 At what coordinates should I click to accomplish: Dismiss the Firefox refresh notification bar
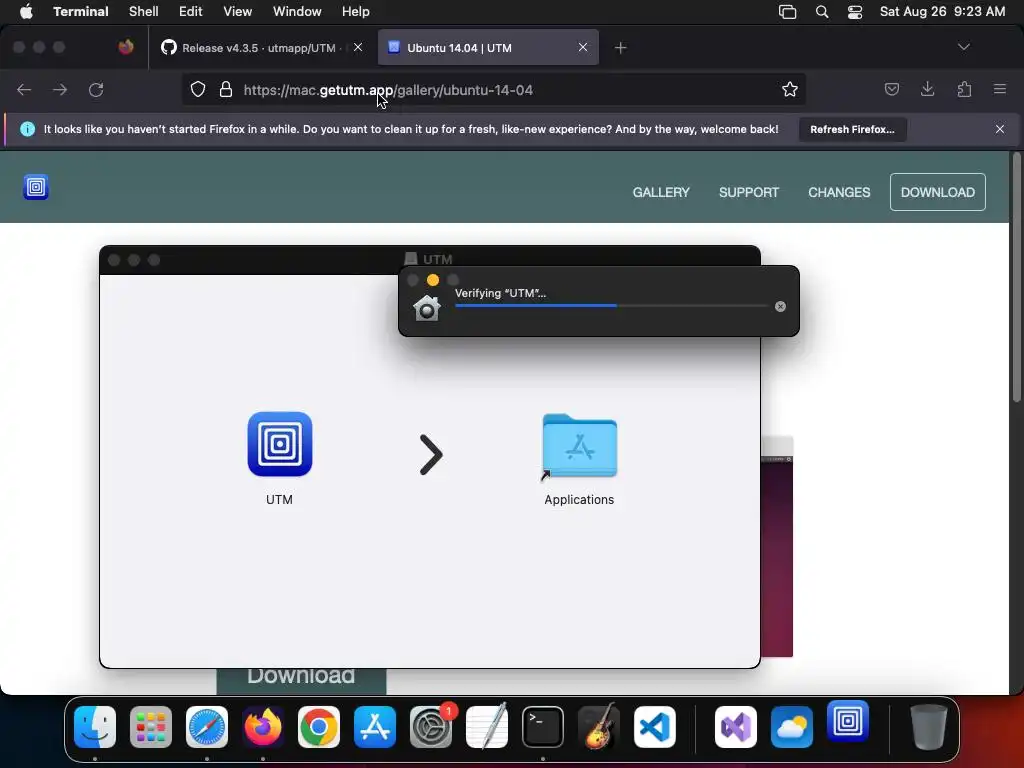1000,129
